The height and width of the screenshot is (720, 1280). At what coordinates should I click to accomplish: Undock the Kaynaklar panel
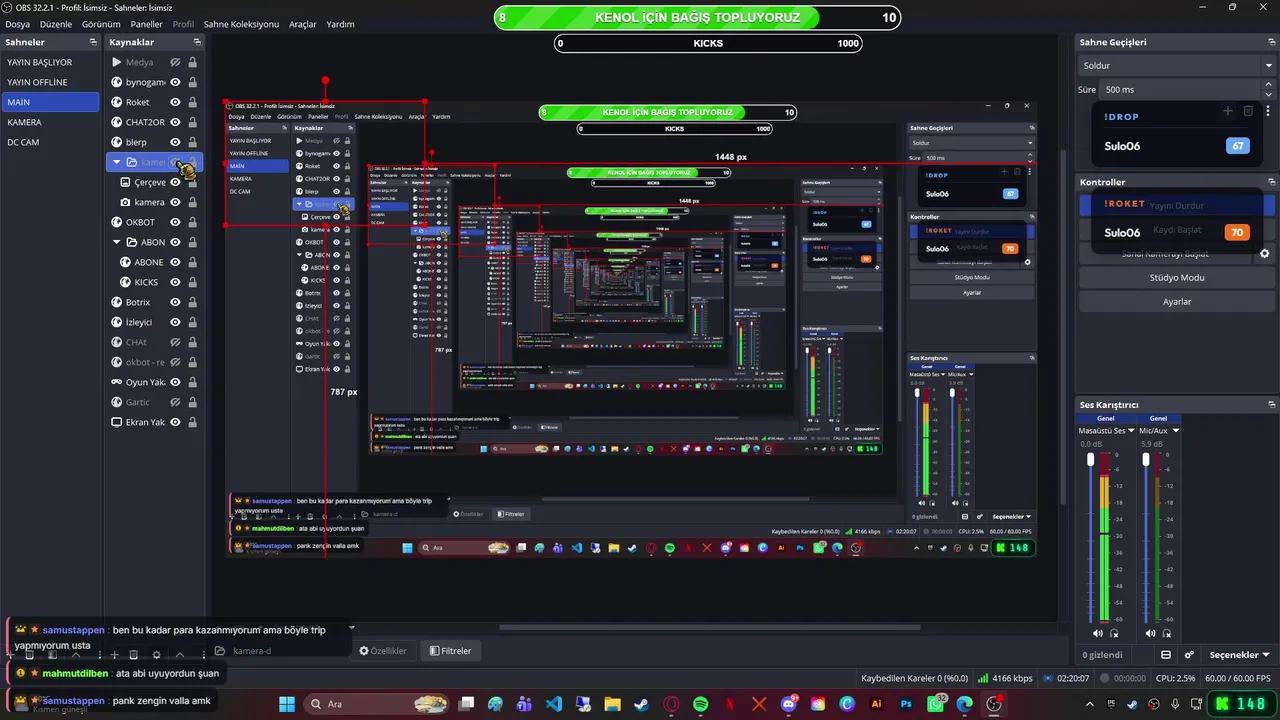tap(197, 42)
